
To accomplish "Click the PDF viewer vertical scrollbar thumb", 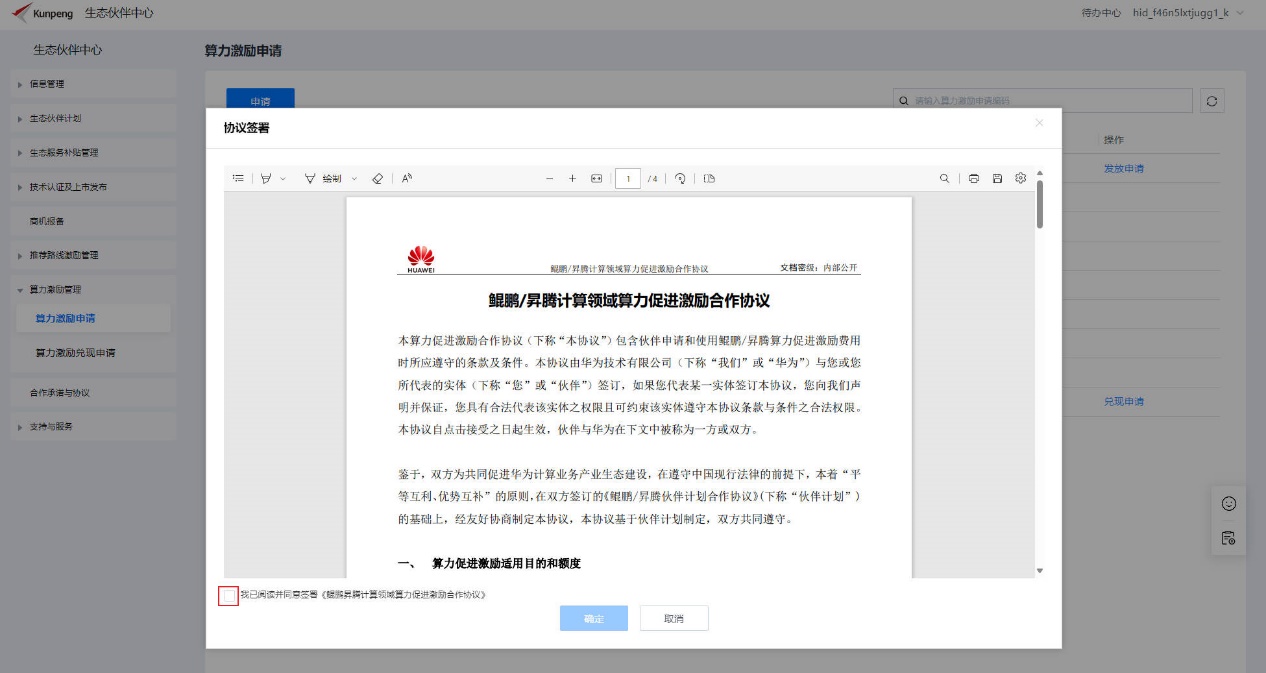I will tap(1039, 204).
